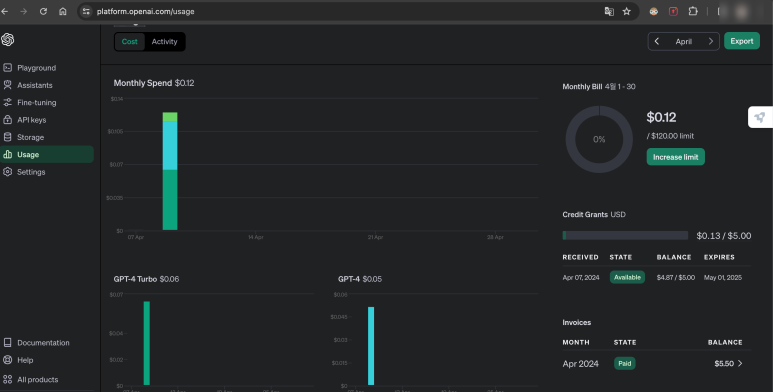The width and height of the screenshot is (773, 392).
Task: Click the browser forward arrow
Action: (24, 11)
